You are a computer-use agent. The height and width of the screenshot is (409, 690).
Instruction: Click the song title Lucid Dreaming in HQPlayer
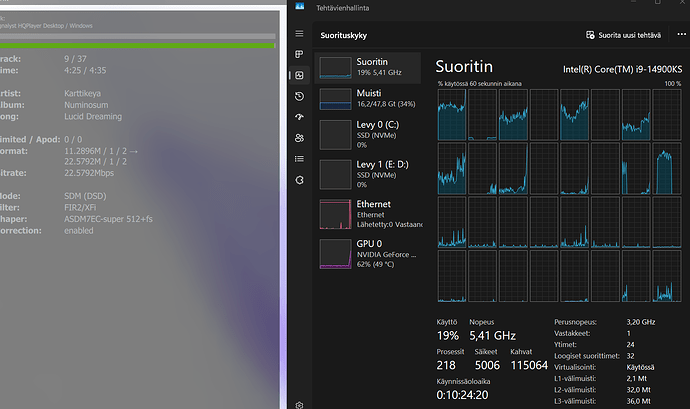[93, 117]
